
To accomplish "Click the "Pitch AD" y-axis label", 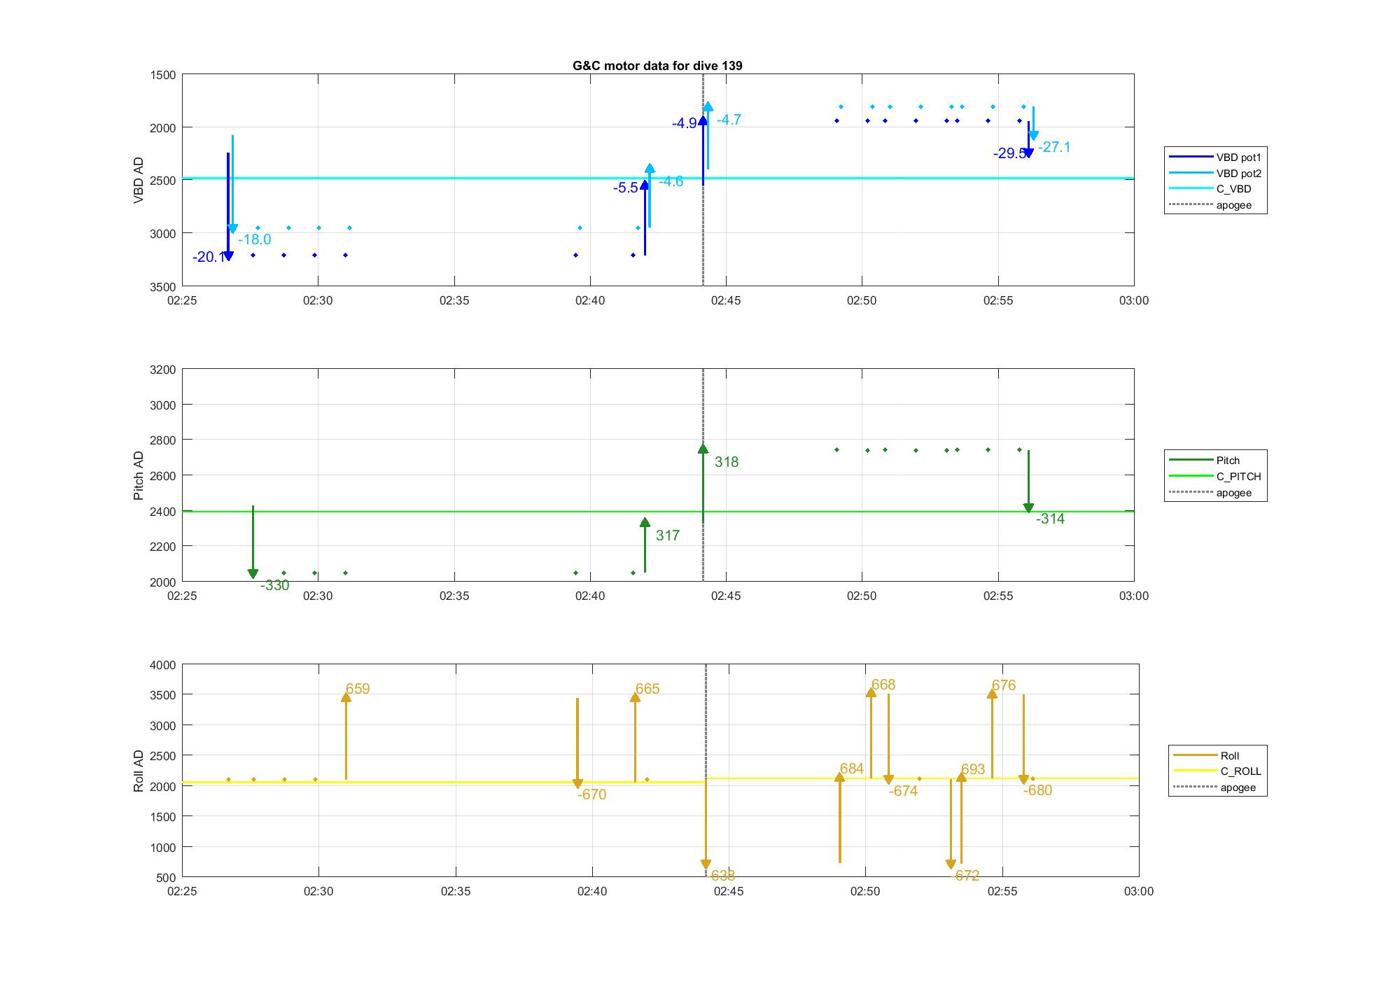I will (x=139, y=475).
